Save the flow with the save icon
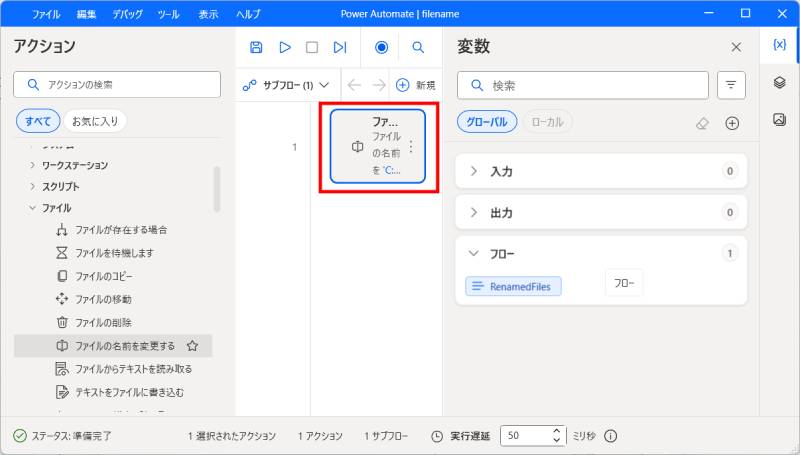This screenshot has width=800, height=455. coord(256,47)
